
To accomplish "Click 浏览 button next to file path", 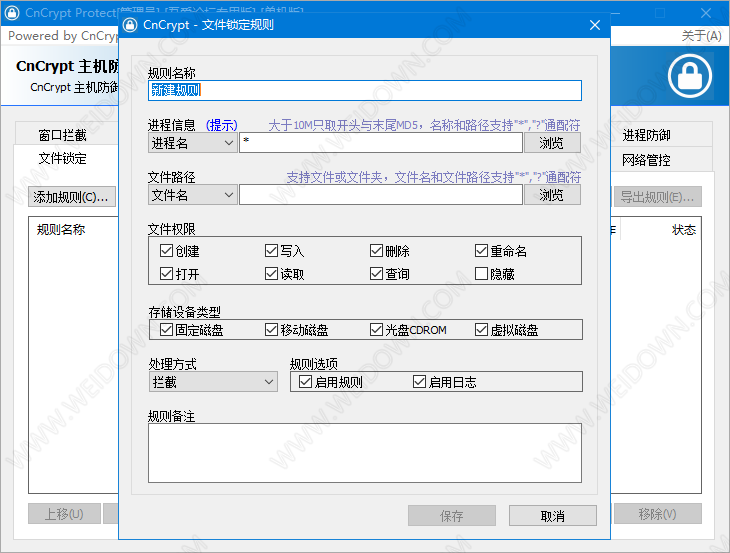I will (552, 195).
